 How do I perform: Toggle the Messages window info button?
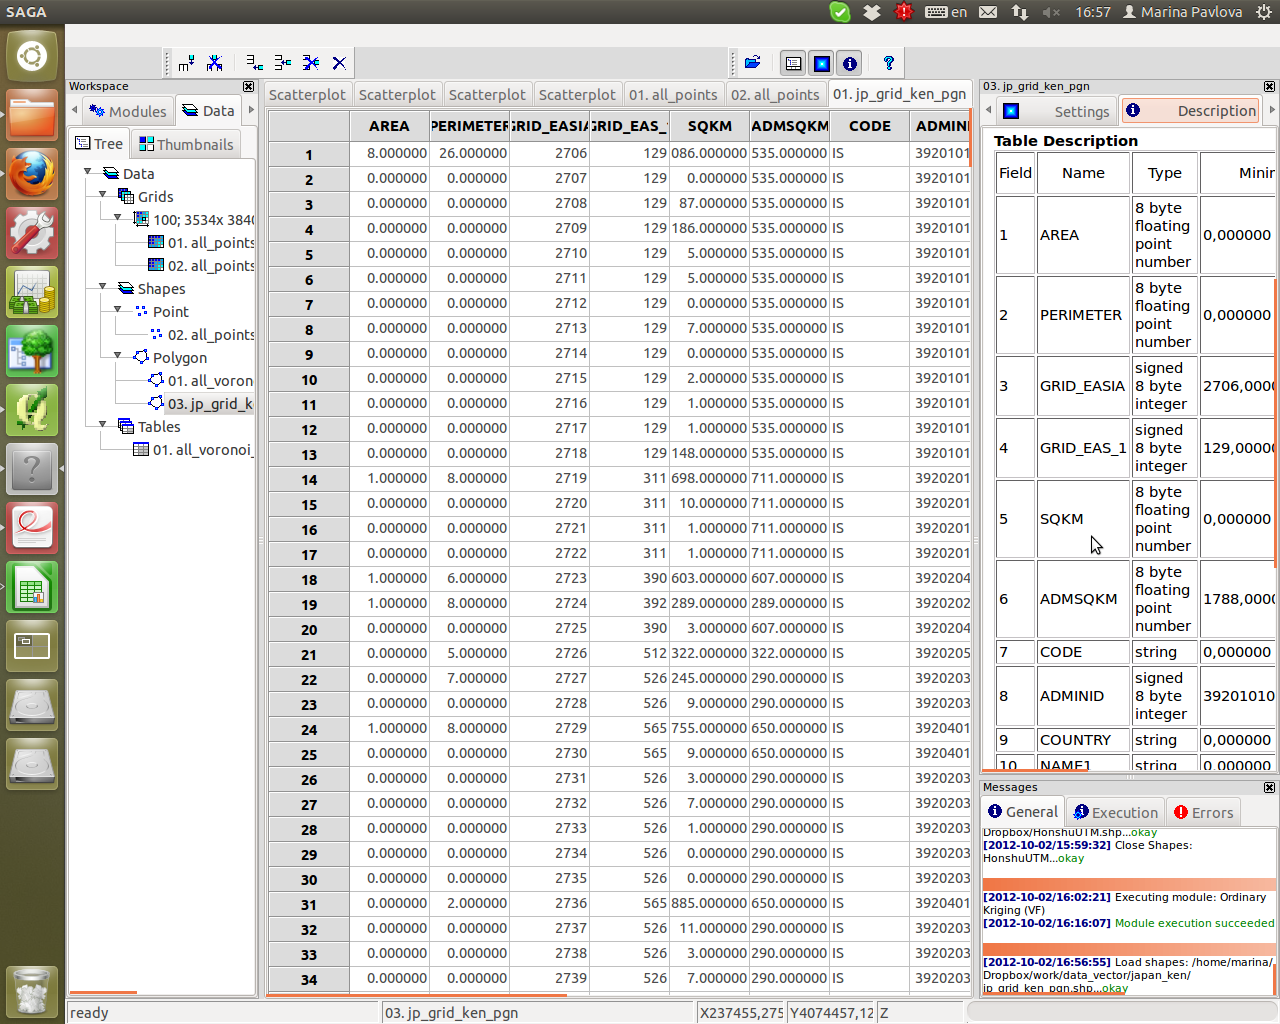849,63
